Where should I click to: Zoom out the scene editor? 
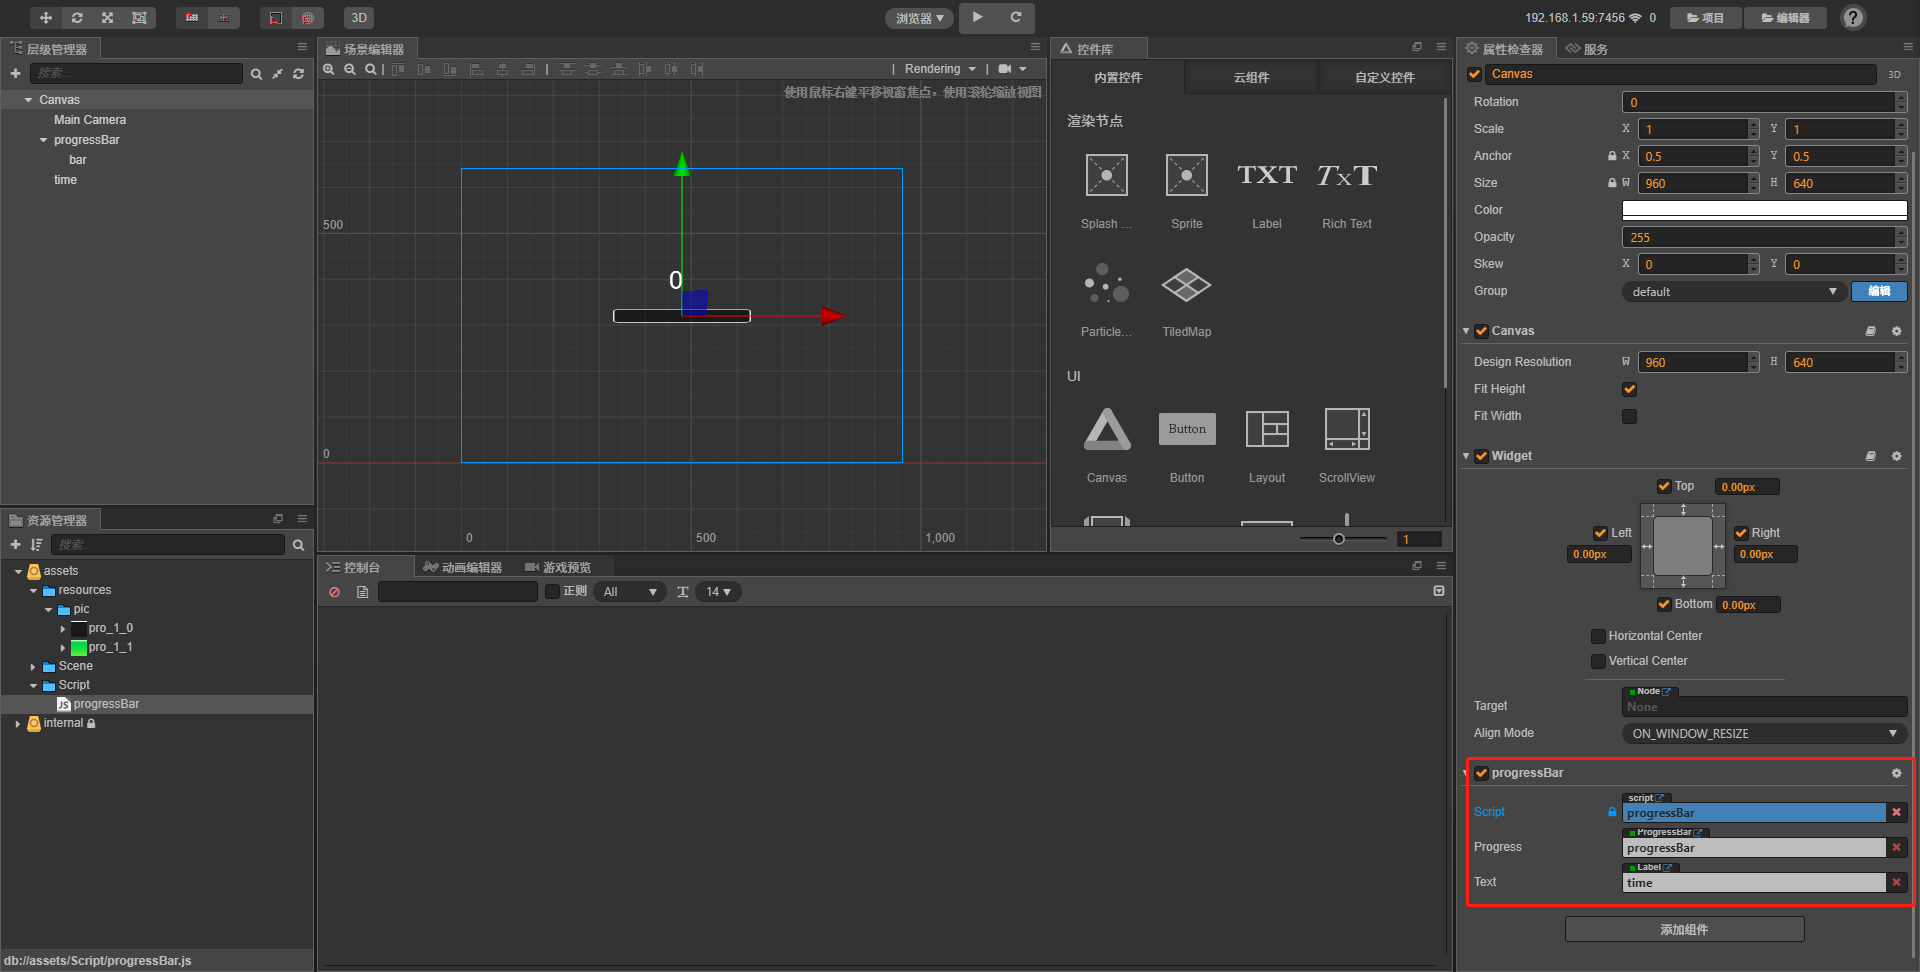pos(350,69)
